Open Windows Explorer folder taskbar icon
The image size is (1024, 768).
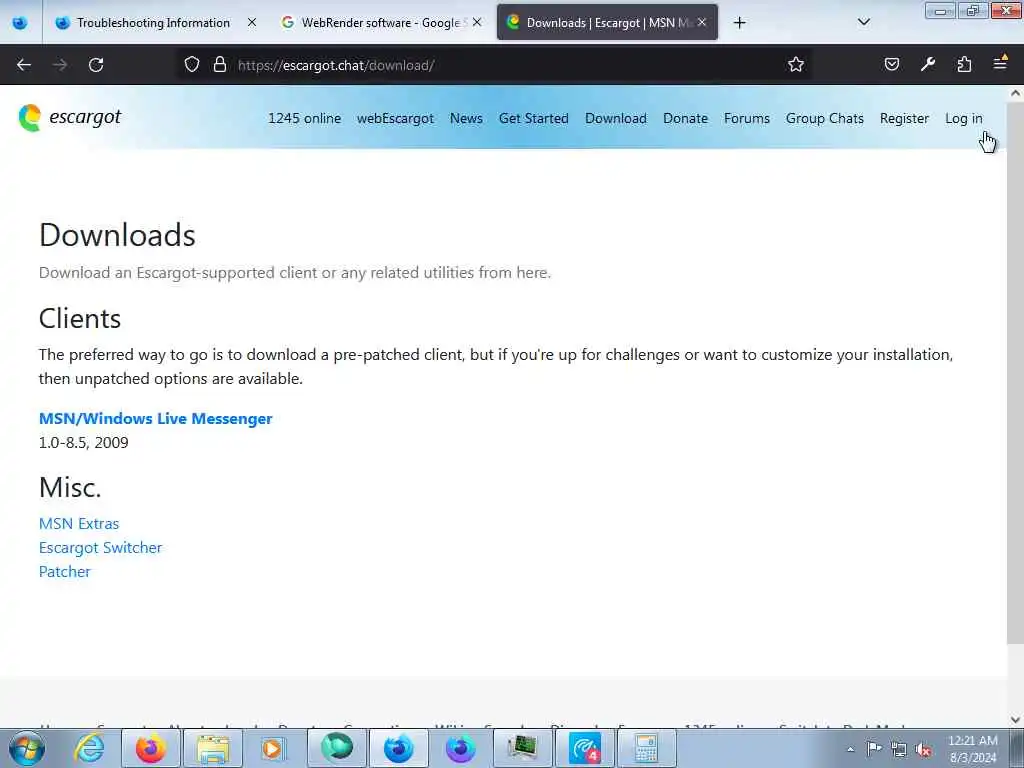coord(212,748)
